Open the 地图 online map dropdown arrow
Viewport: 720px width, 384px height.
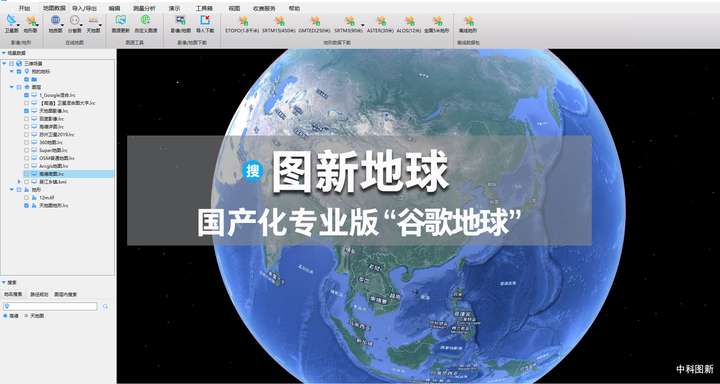click(62, 25)
